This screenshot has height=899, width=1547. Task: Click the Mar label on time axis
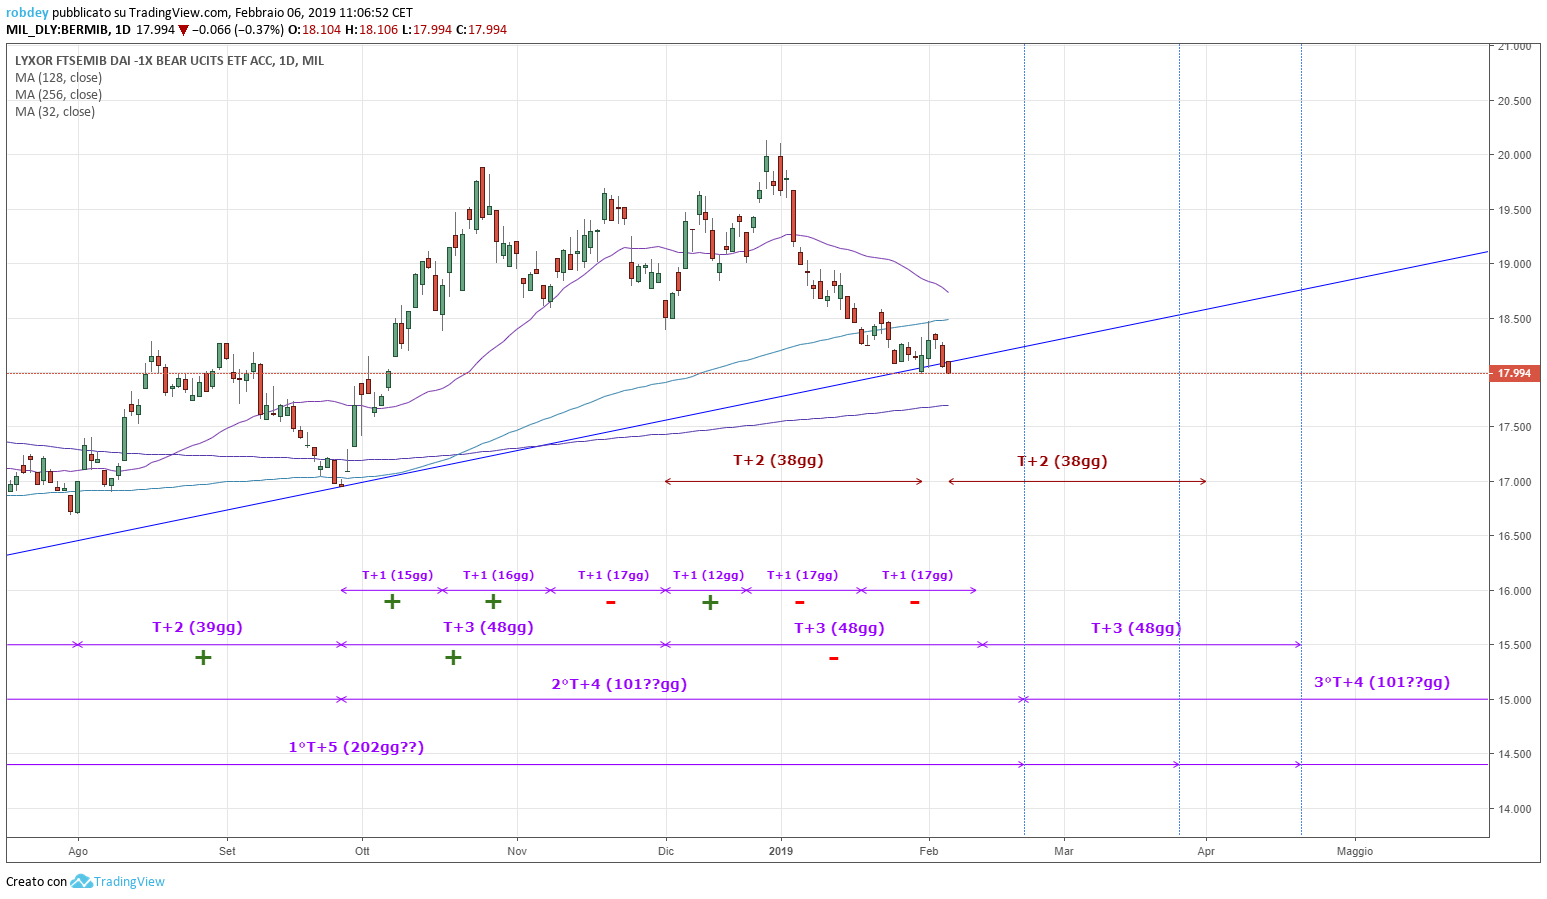pyautogui.click(x=1064, y=852)
